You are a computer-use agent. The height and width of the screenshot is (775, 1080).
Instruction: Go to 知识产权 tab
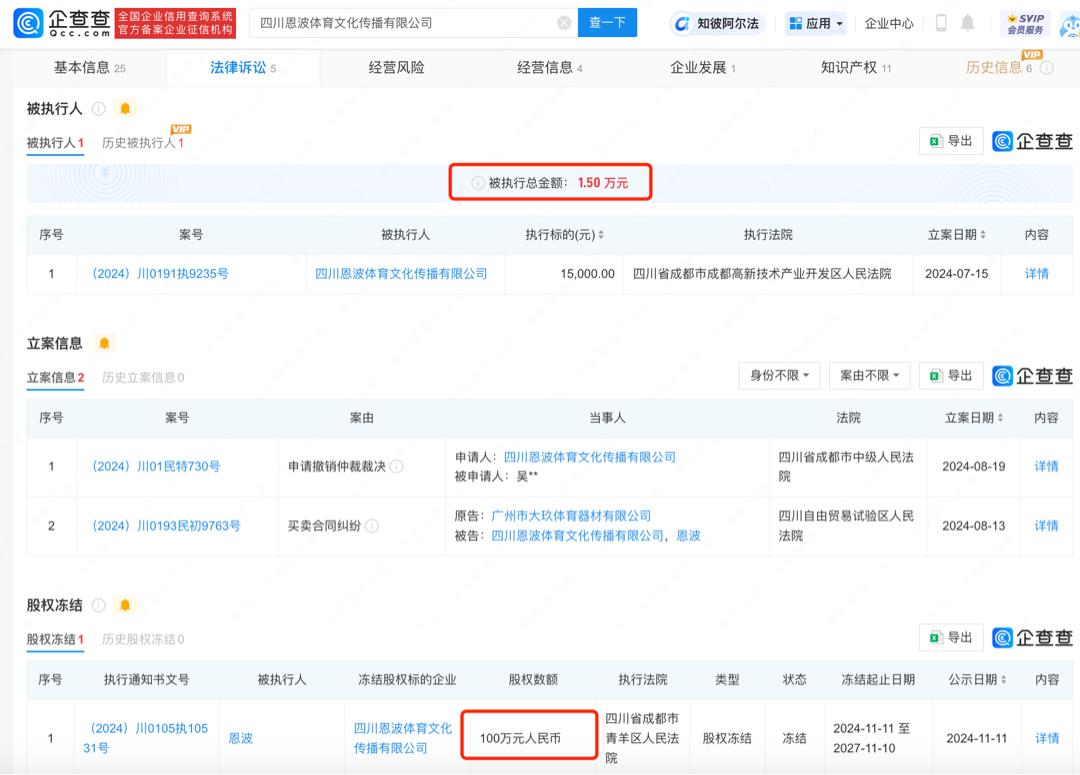[855, 68]
